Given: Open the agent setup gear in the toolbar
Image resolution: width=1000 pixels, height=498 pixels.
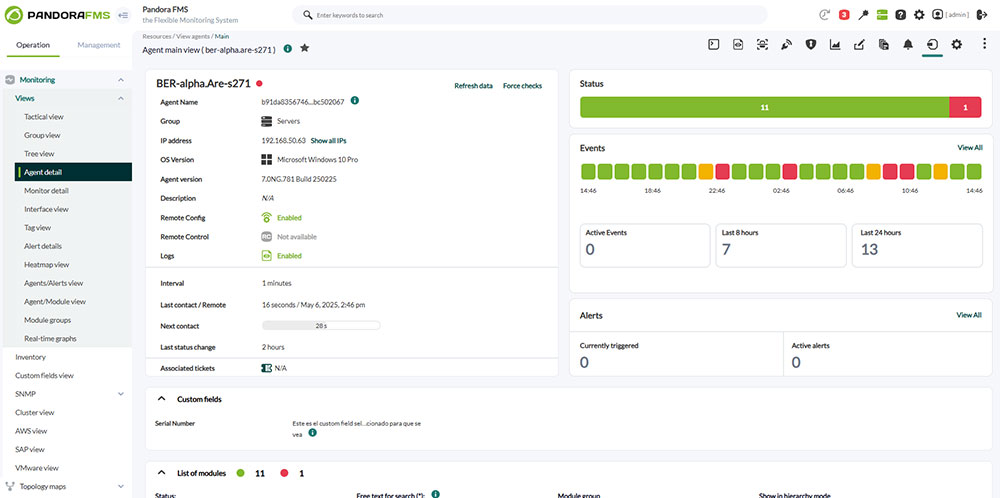Looking at the screenshot, I should click(957, 45).
